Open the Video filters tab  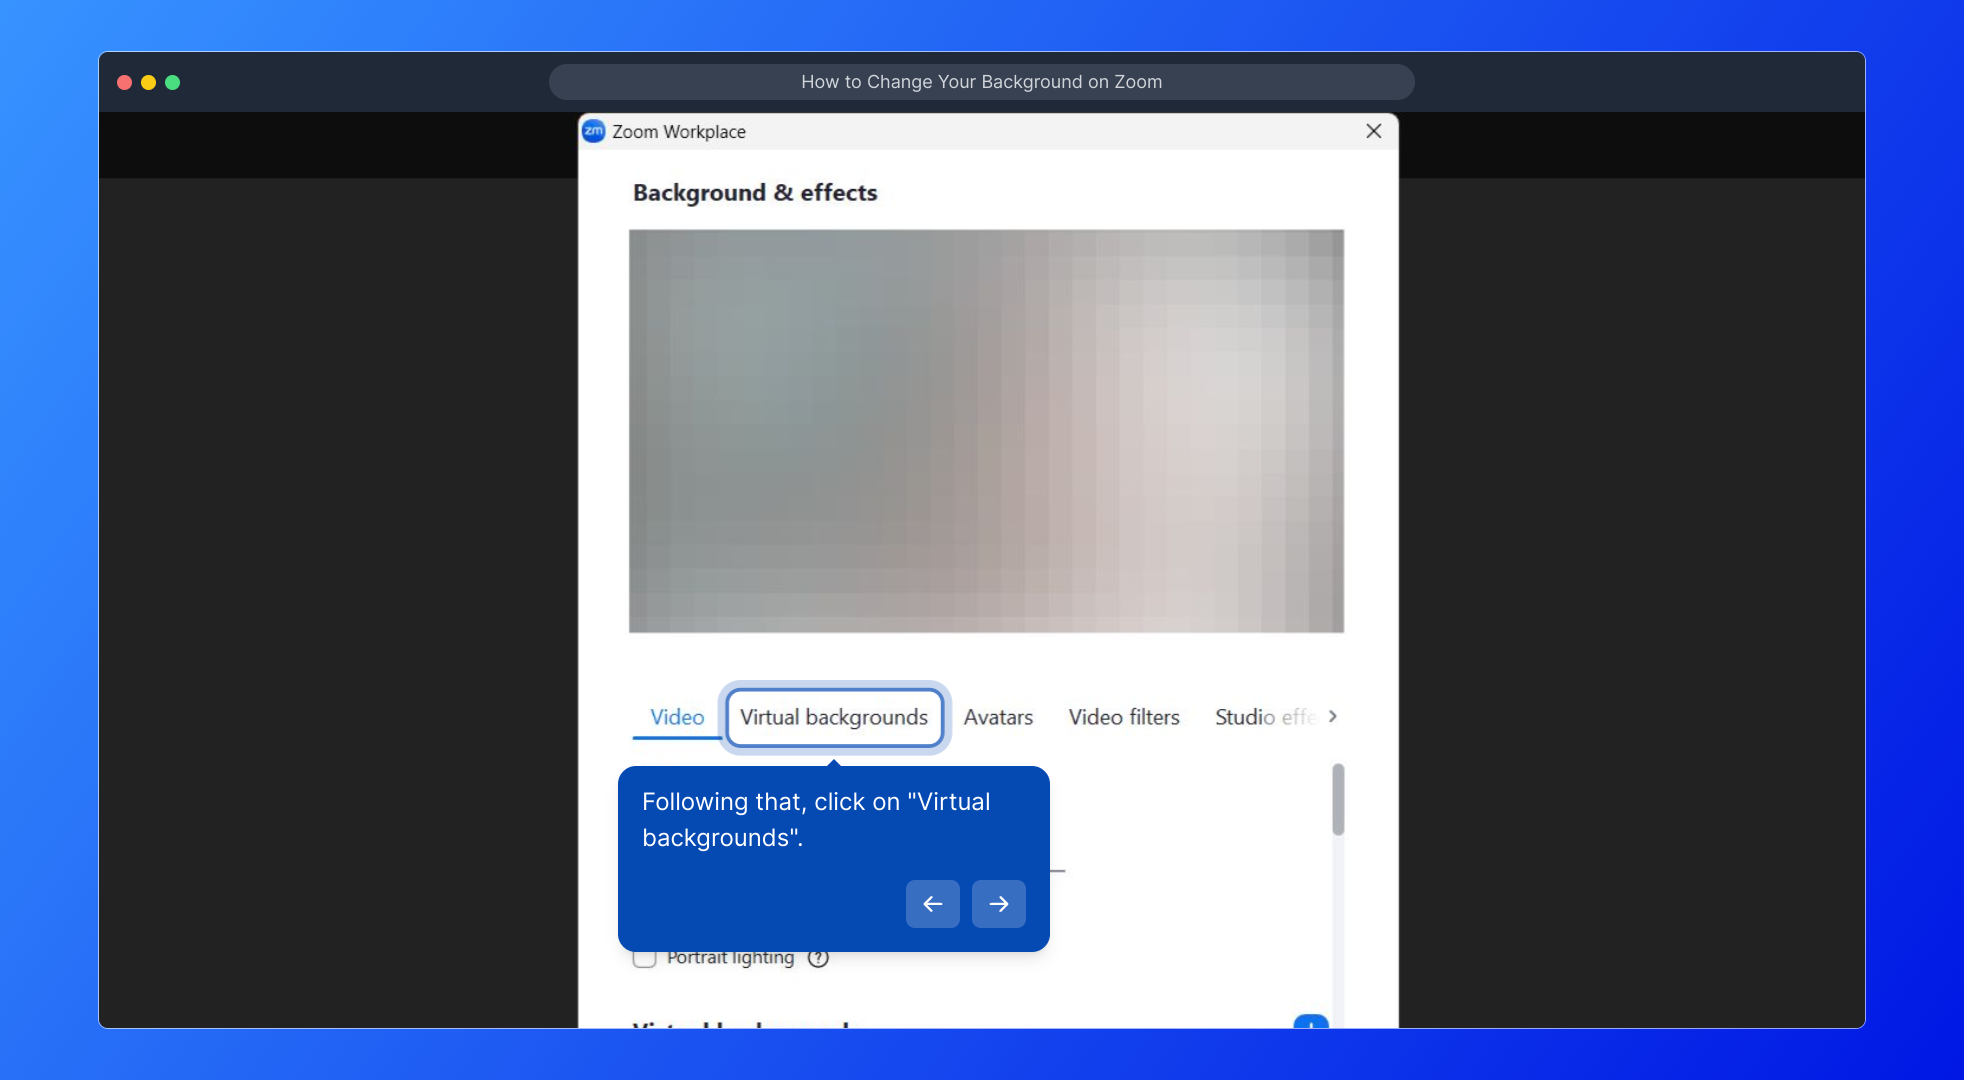1124,717
